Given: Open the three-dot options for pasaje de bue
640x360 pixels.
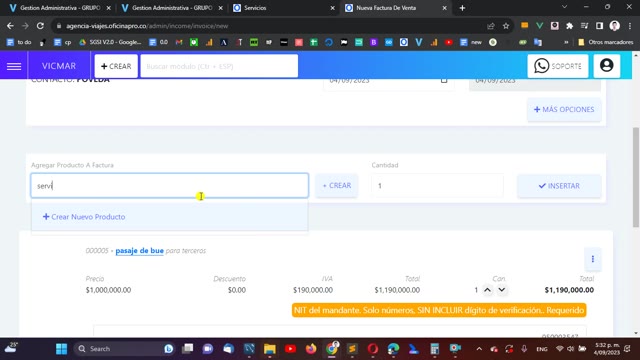Looking at the screenshot, I should click(593, 259).
